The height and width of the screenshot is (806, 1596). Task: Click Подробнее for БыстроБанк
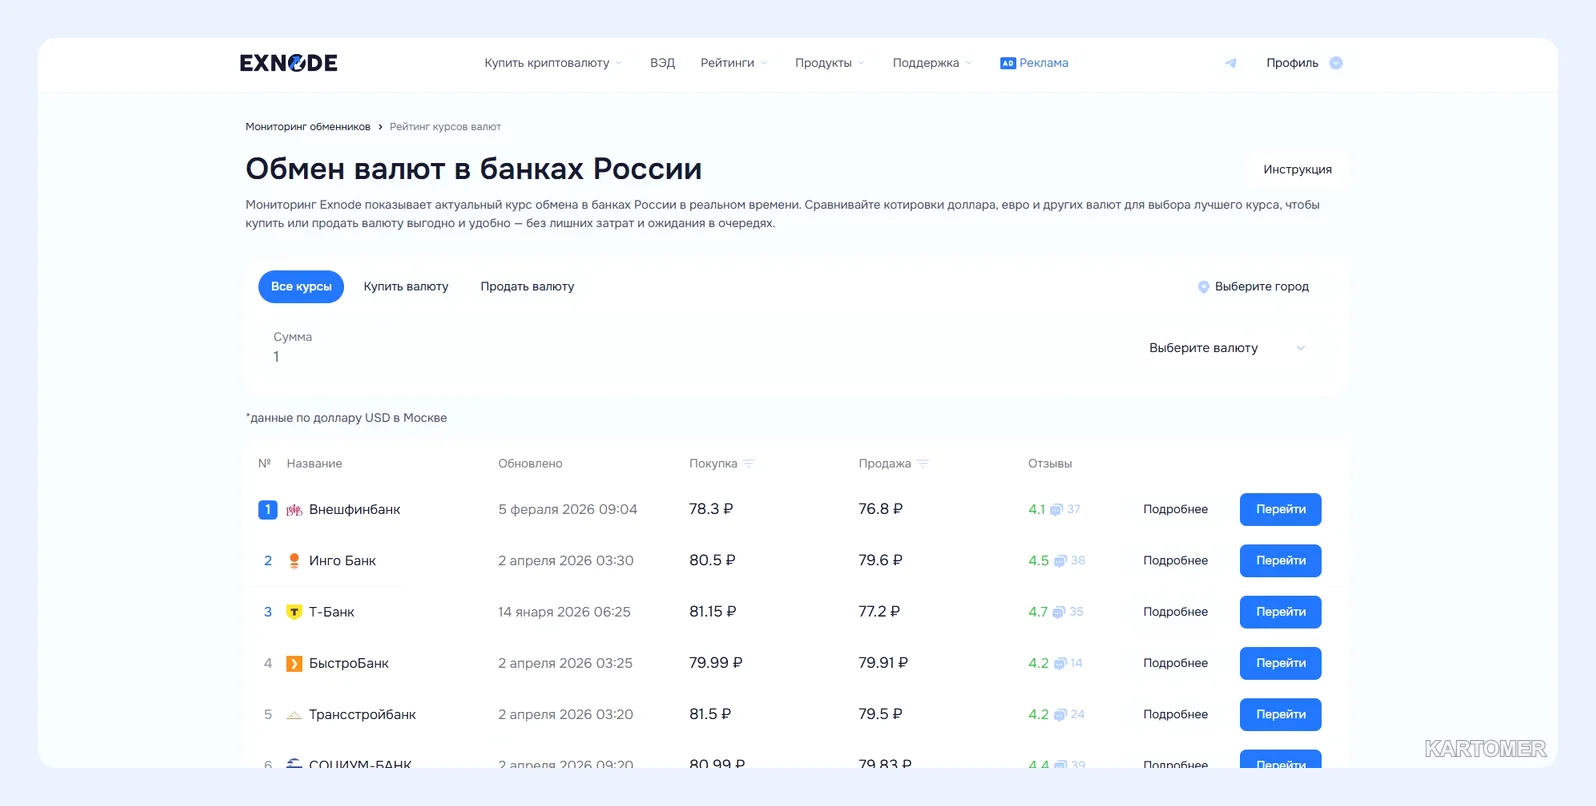pyautogui.click(x=1175, y=664)
